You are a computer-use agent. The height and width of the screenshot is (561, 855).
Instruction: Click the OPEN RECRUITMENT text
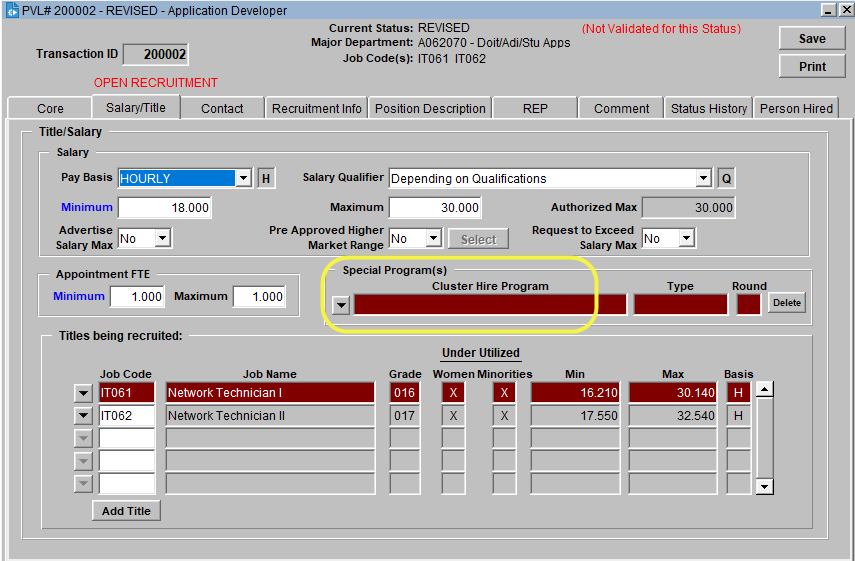point(155,82)
